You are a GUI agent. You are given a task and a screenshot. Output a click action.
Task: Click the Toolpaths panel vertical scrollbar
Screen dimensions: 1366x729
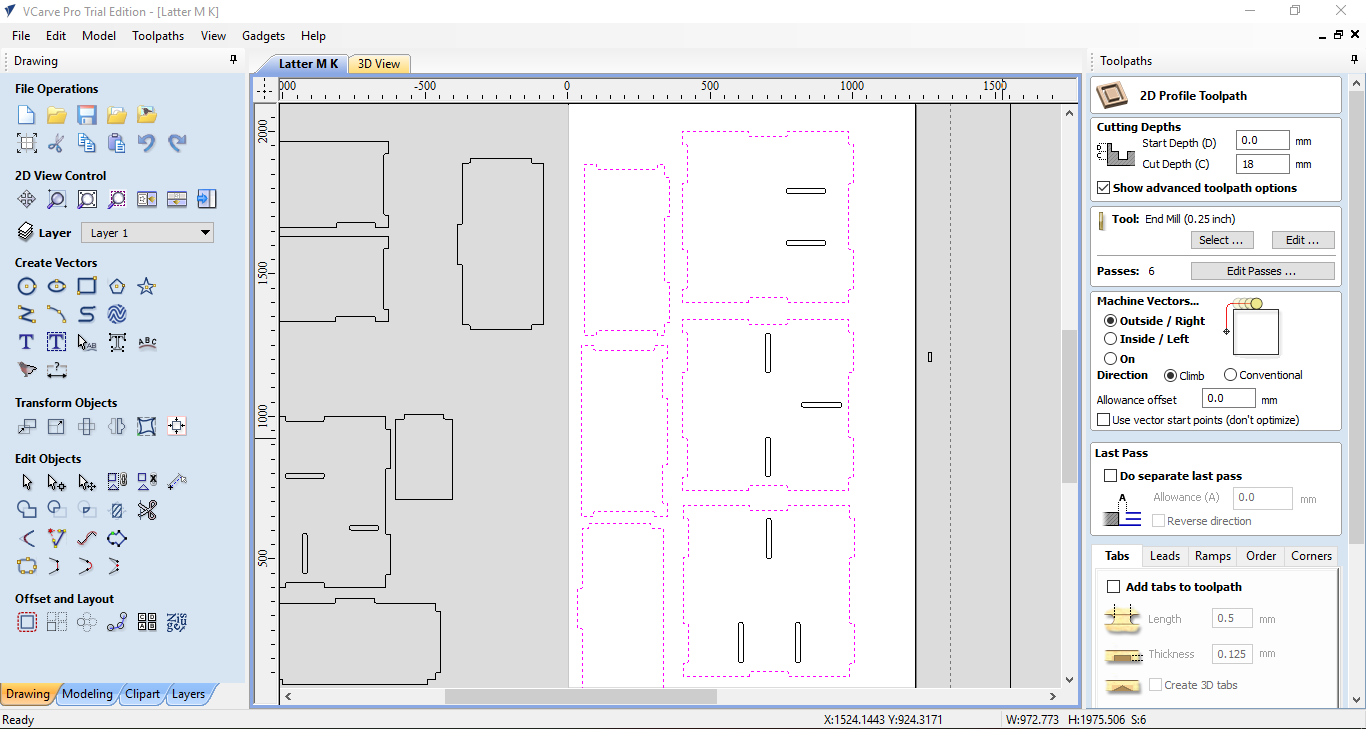[x=1356, y=320]
